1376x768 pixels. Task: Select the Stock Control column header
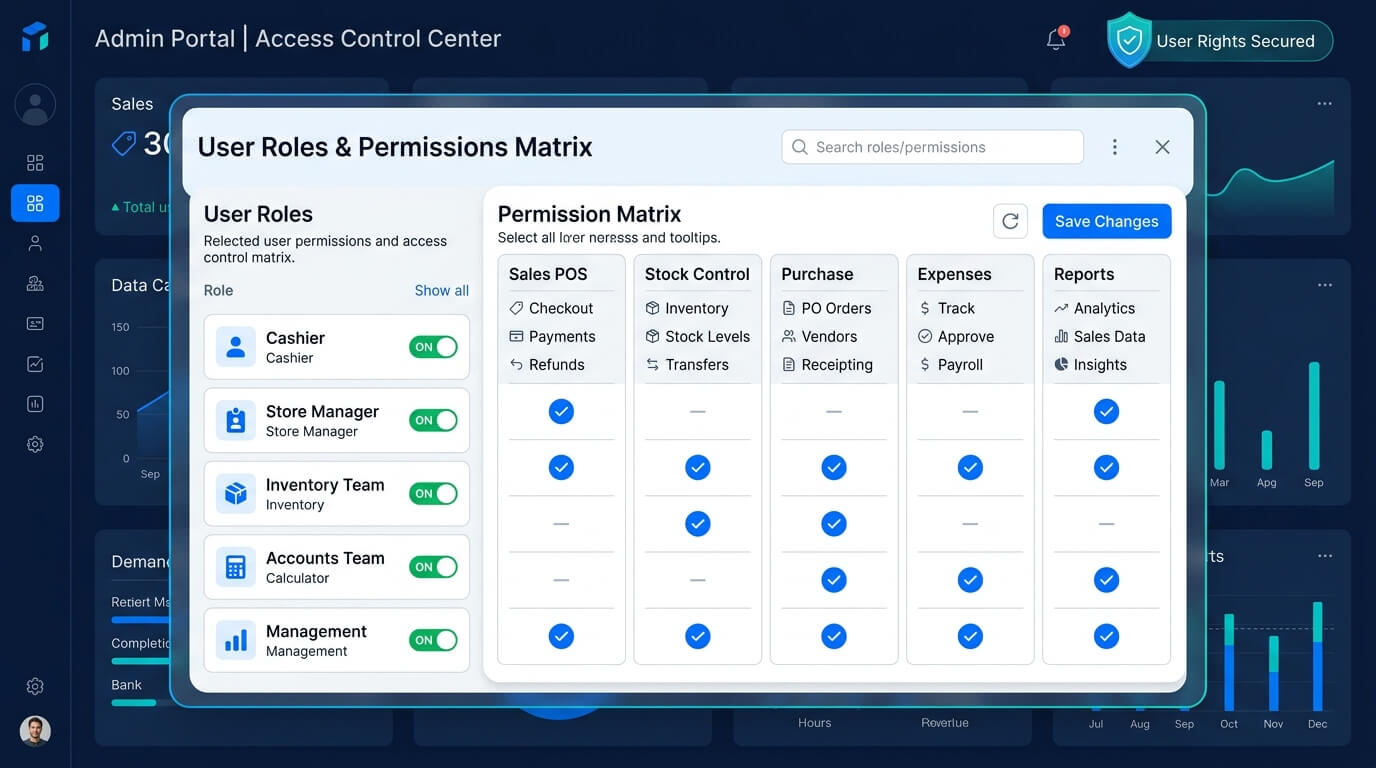697,274
